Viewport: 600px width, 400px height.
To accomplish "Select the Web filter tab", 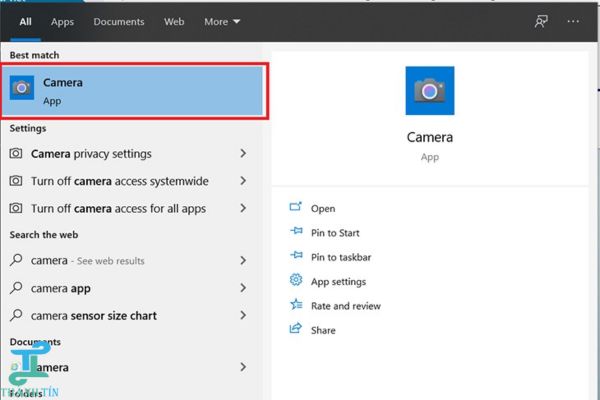I will pyautogui.click(x=174, y=21).
